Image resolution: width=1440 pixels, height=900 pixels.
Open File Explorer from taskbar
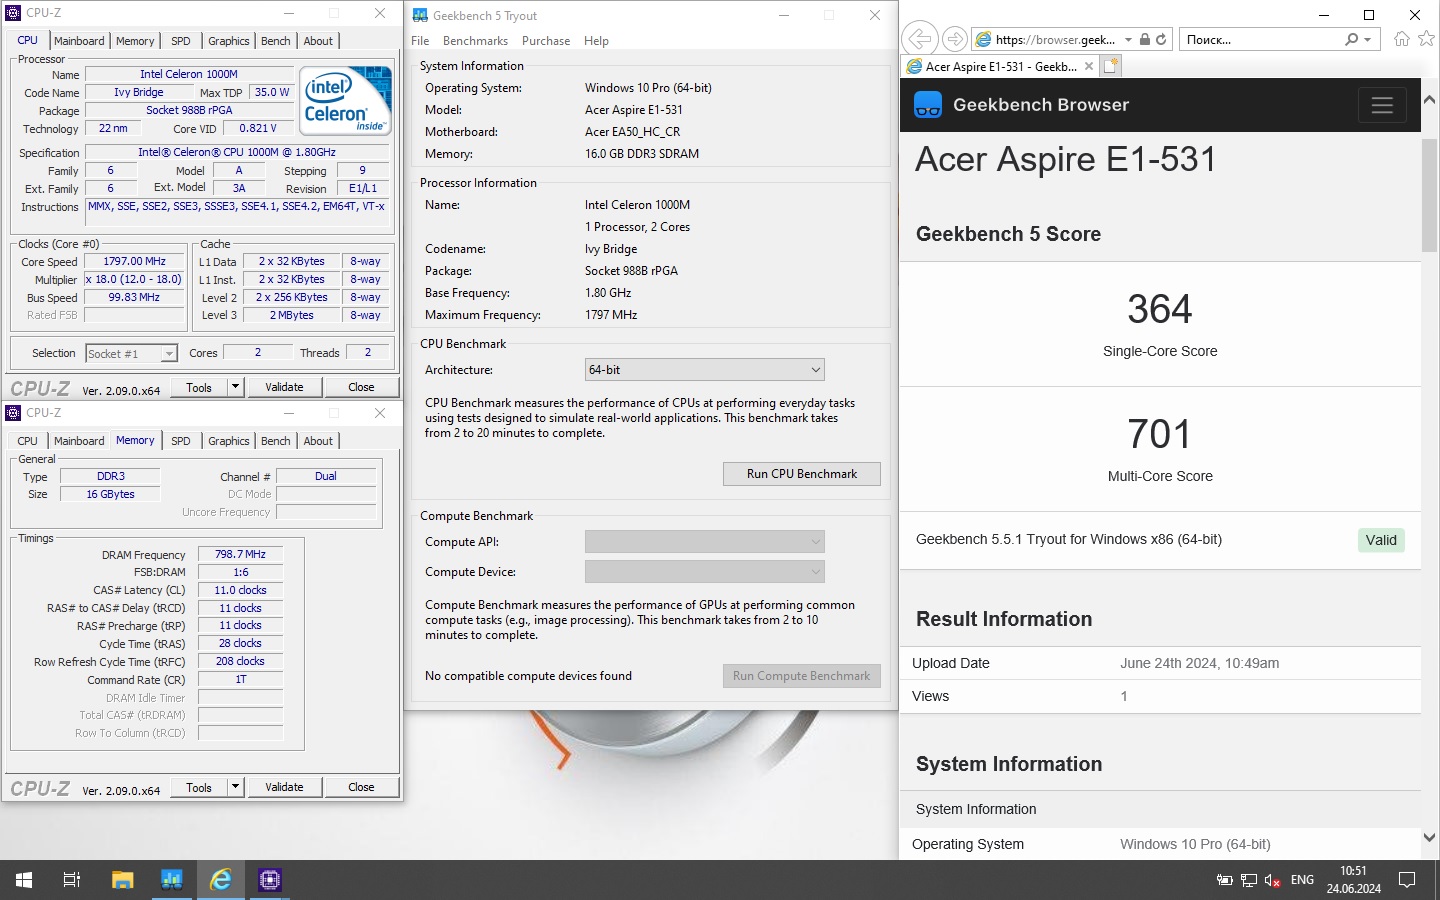(x=122, y=880)
